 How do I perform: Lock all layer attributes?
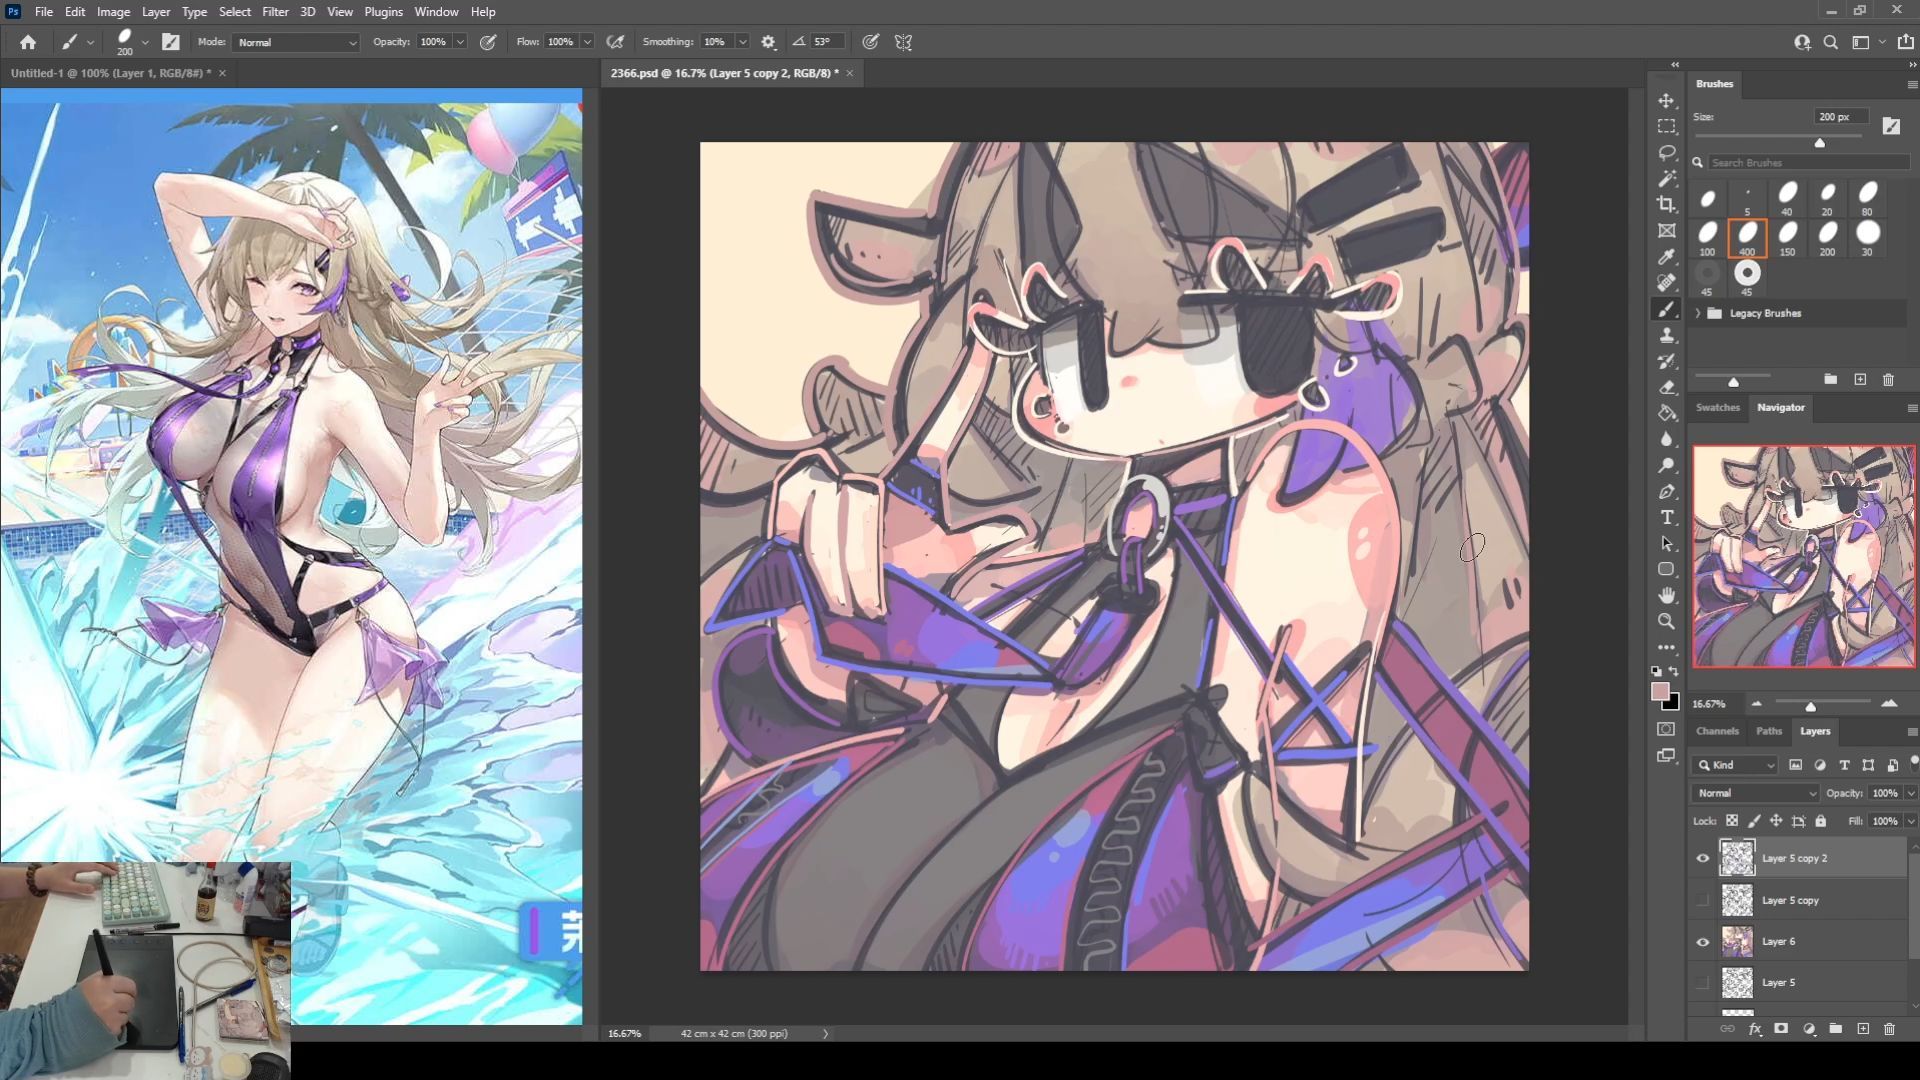click(1821, 821)
